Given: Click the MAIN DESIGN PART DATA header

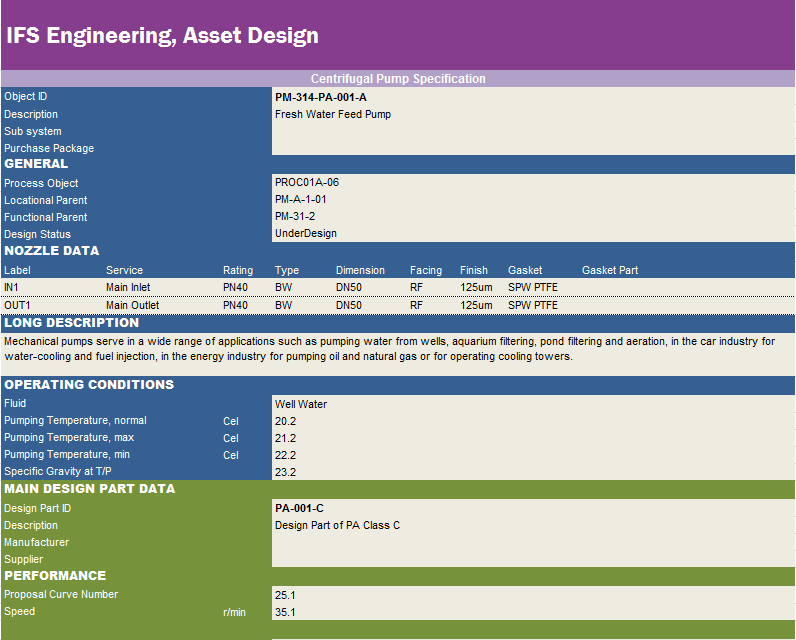Looking at the screenshot, I should (90, 489).
